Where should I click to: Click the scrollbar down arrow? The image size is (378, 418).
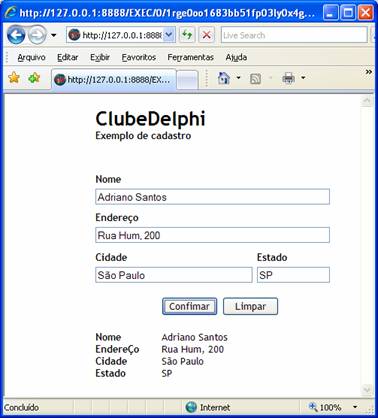367,389
